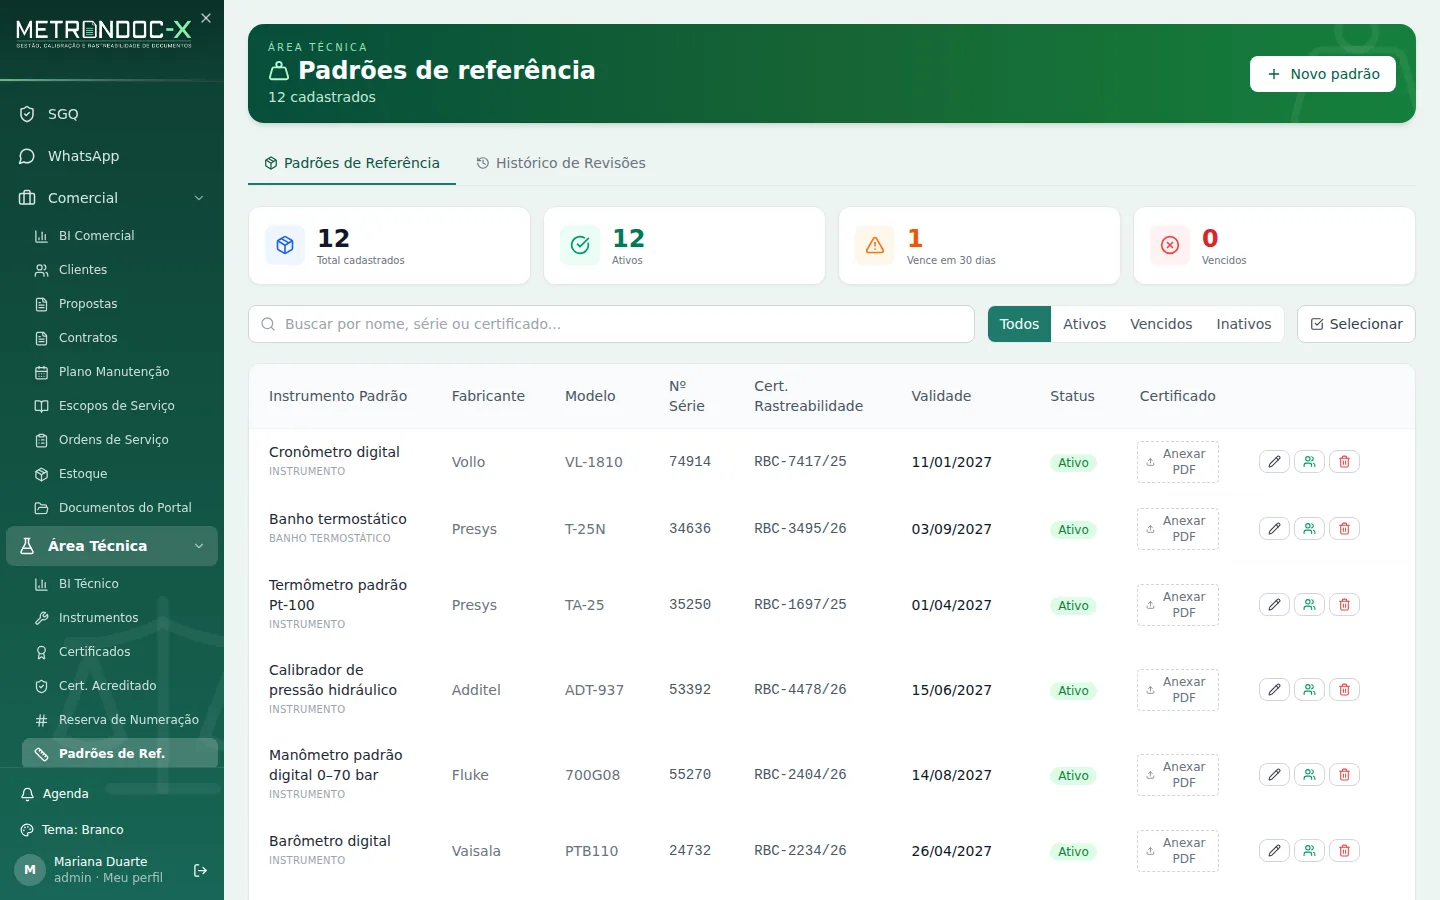The width and height of the screenshot is (1440, 900).
Task: Attach PDF for Cronômetro digital
Action: coord(1178,462)
